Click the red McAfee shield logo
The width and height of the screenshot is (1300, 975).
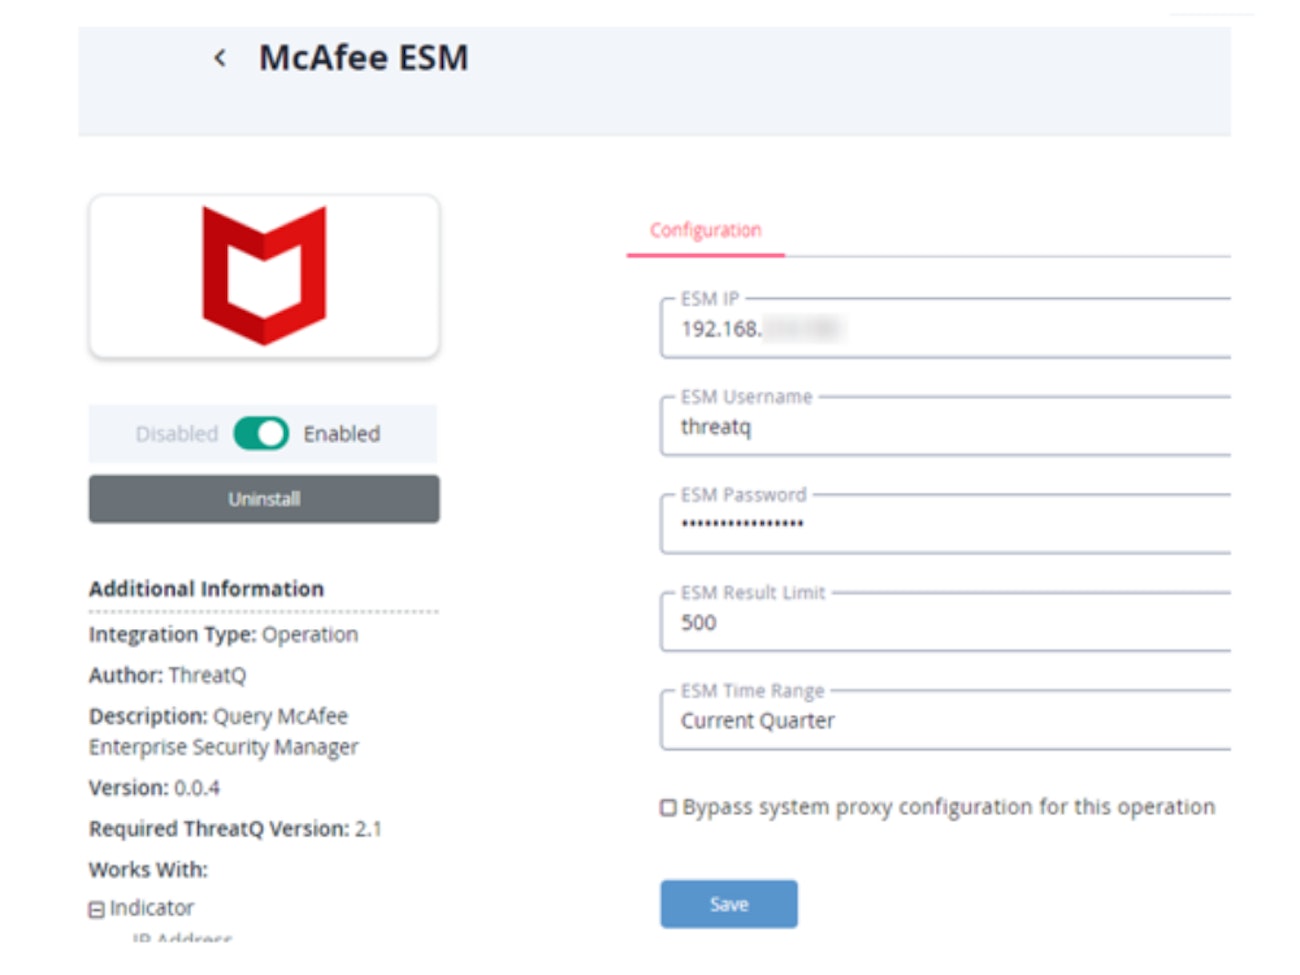click(x=264, y=275)
